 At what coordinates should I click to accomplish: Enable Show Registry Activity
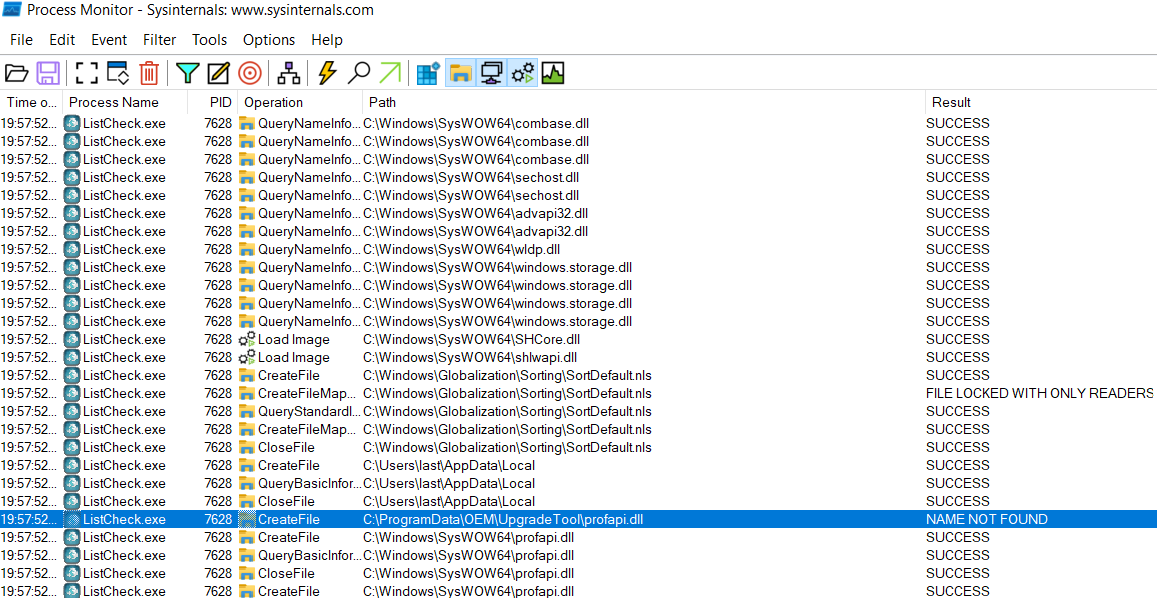click(x=426, y=72)
